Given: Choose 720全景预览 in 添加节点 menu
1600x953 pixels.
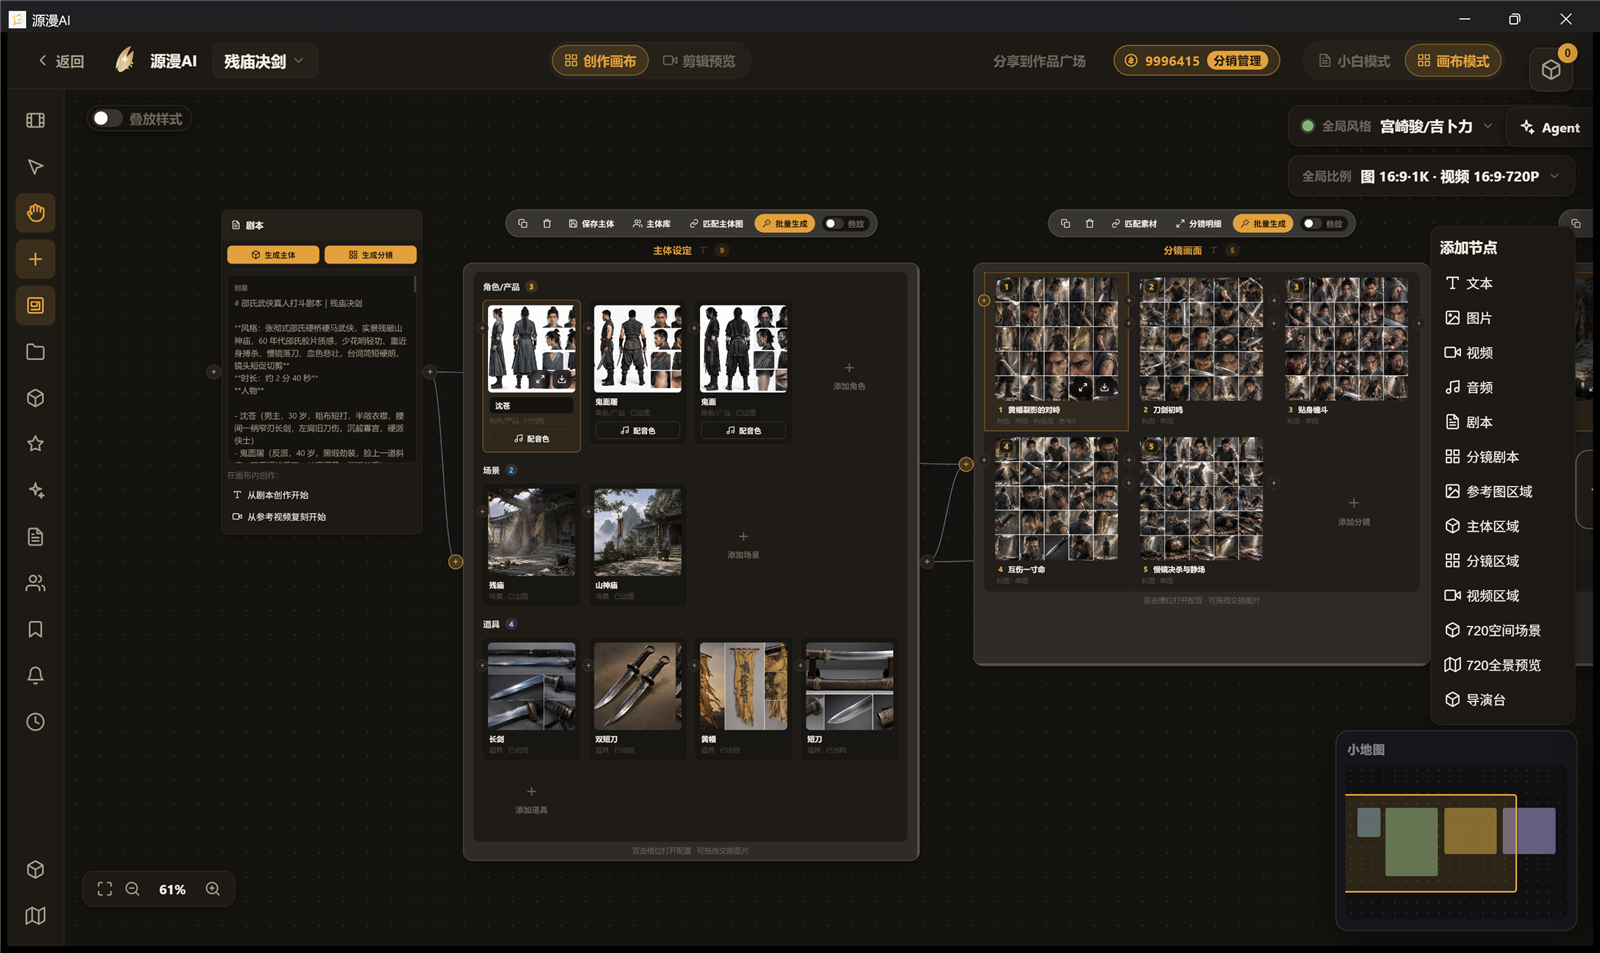Looking at the screenshot, I should pyautogui.click(x=1492, y=665).
